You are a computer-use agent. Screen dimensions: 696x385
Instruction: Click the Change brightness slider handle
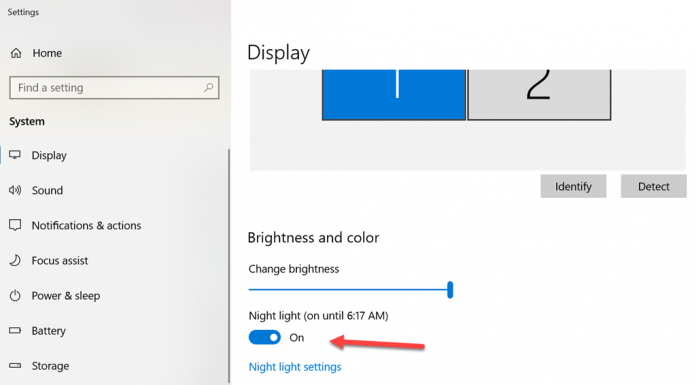pyautogui.click(x=450, y=290)
